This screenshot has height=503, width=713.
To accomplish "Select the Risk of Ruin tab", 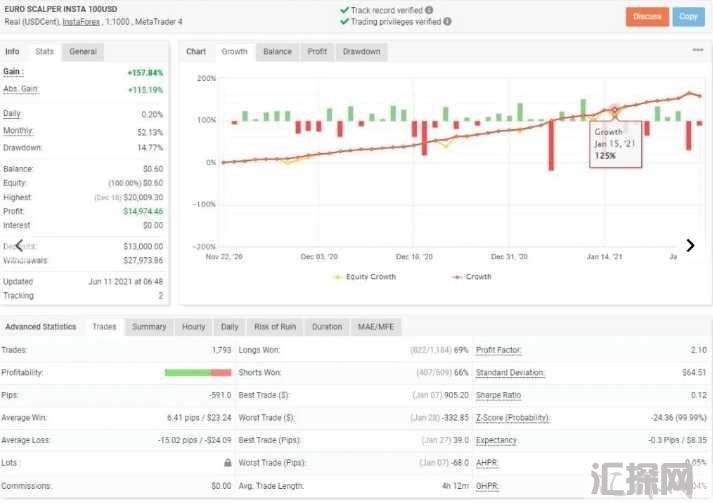I will click(x=274, y=327).
